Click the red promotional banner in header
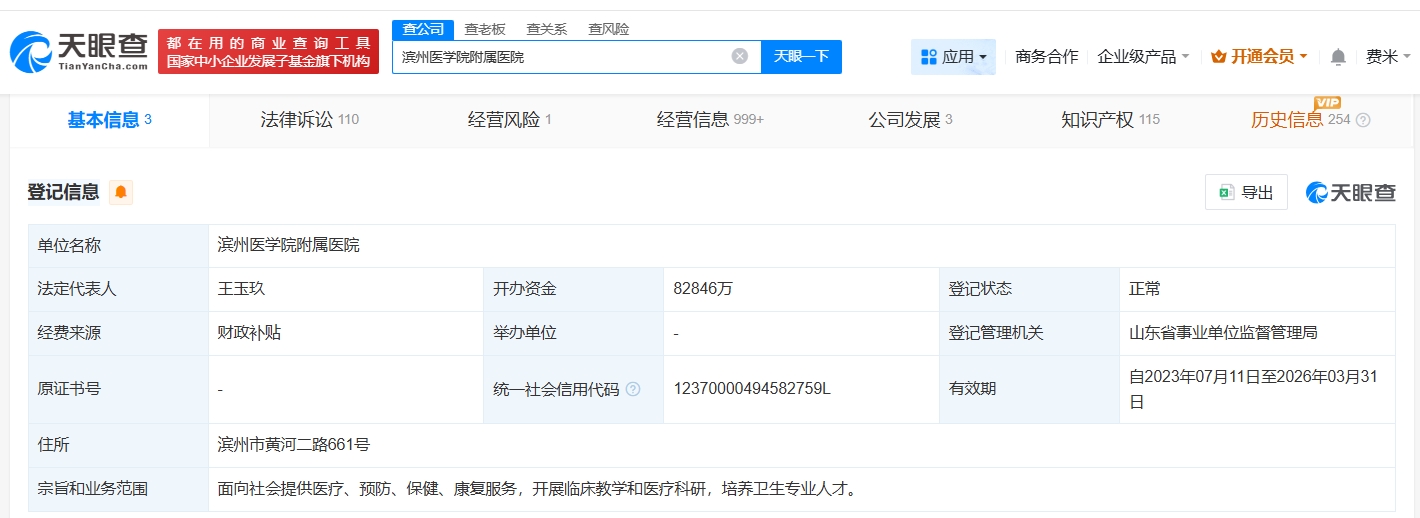 pos(269,51)
